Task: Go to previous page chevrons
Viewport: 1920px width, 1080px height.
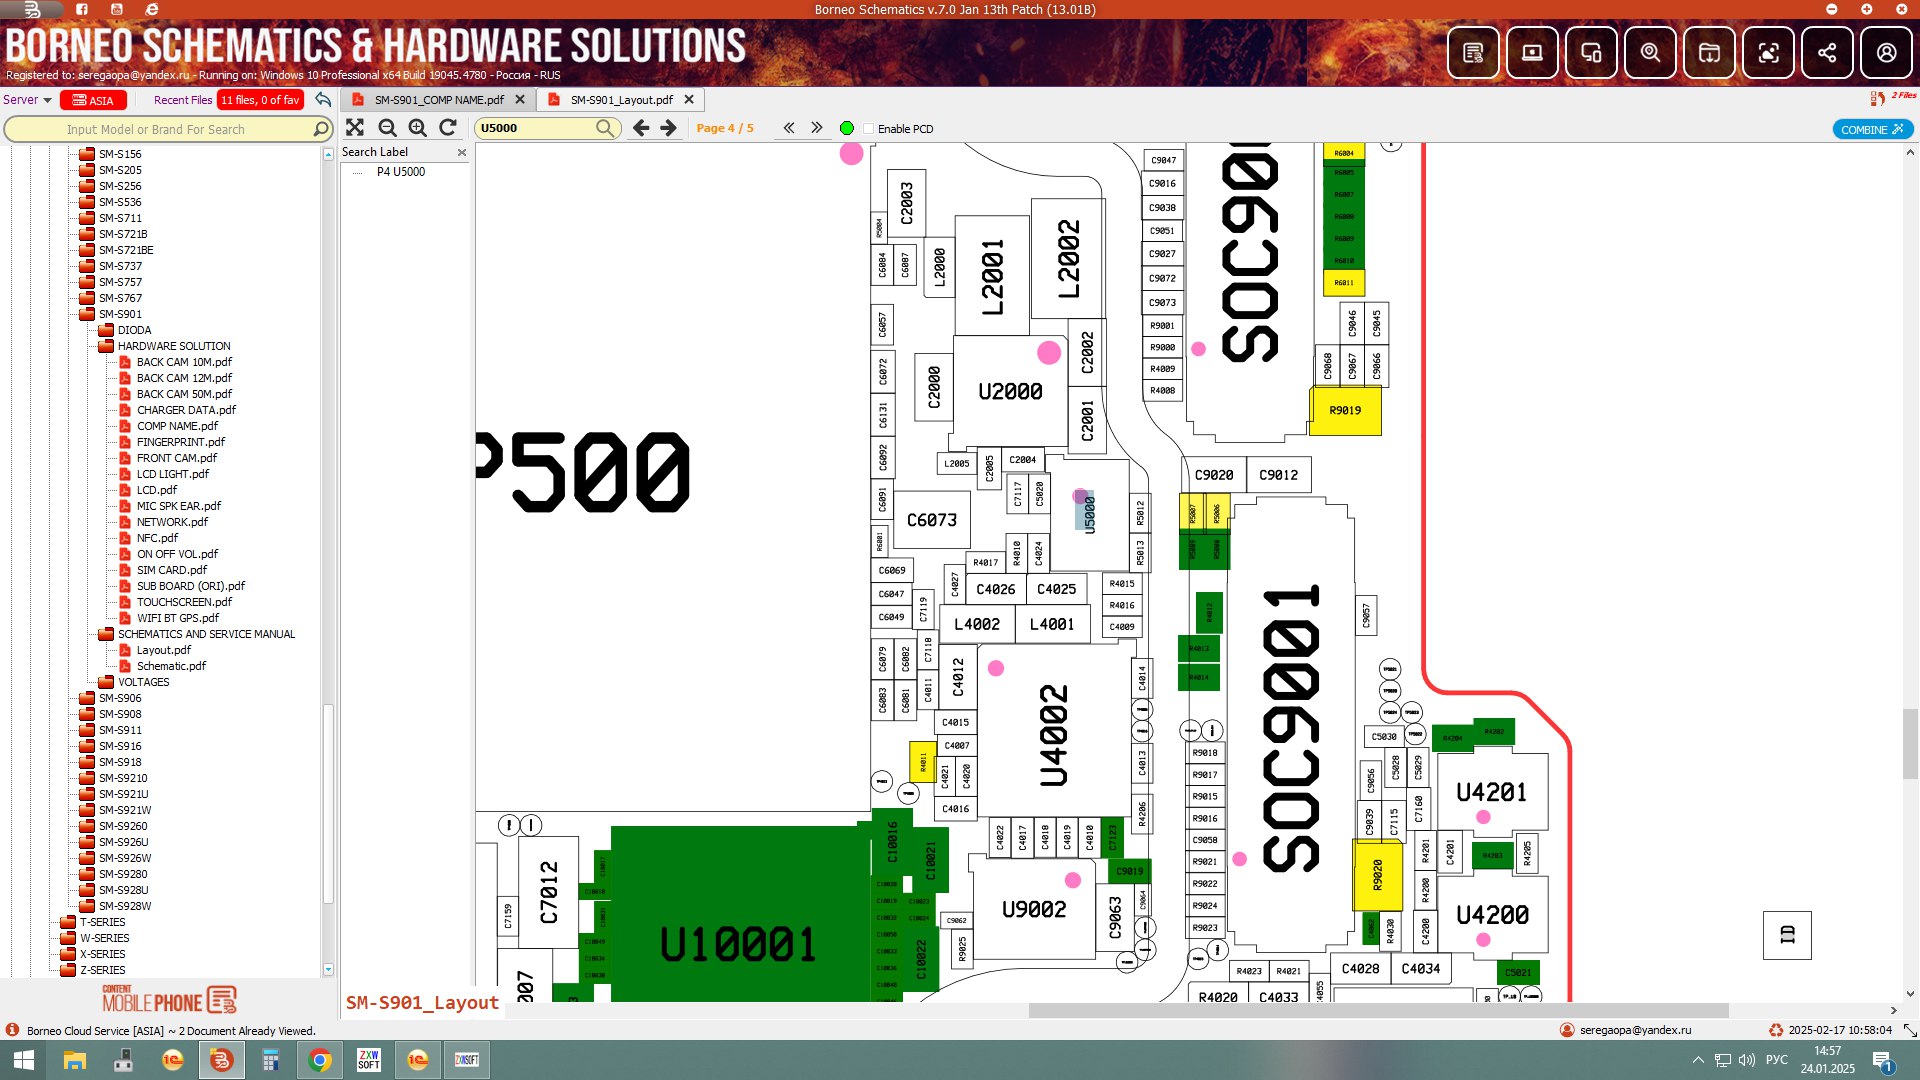Action: [x=789, y=128]
